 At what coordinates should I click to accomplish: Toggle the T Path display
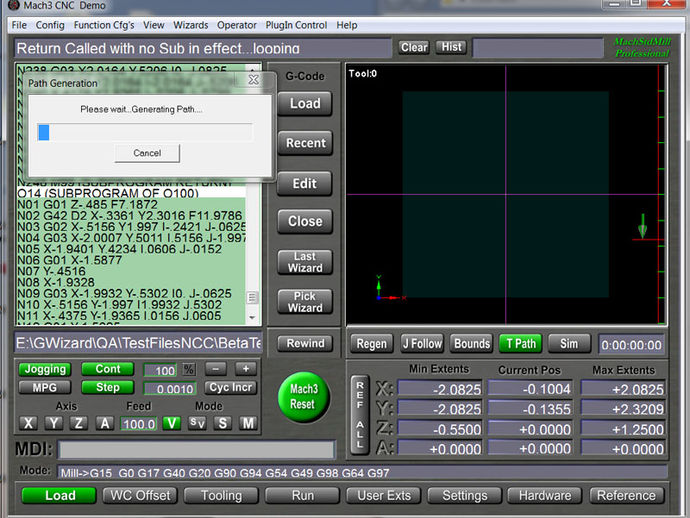[x=521, y=344]
